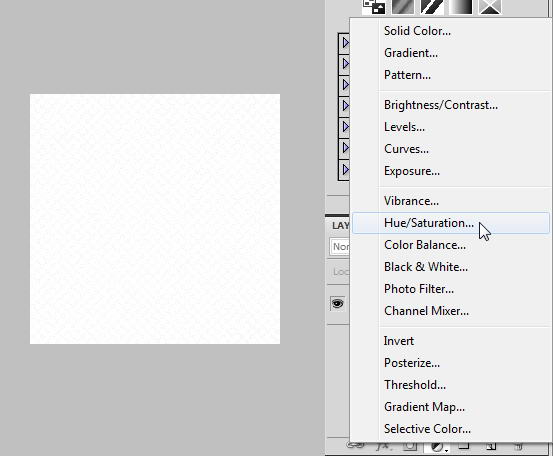Click the Gradient Map icon in Adjustments panel
553x456 pixels.
pyautogui.click(x=461, y=7)
